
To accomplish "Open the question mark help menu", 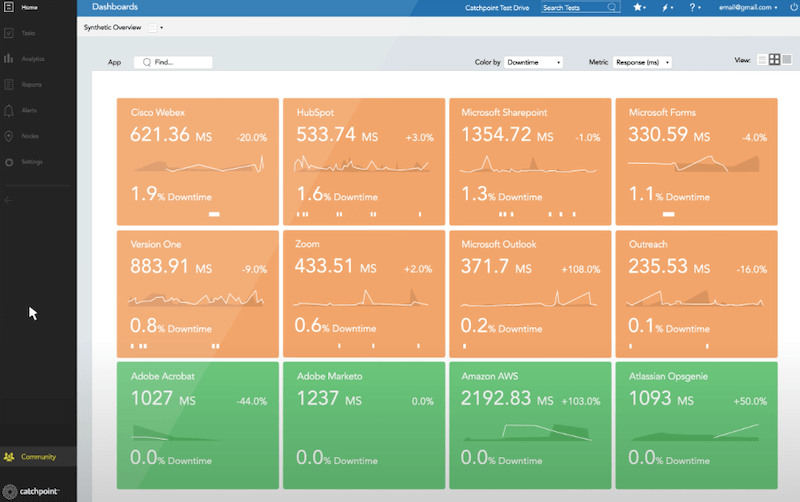I will pyautogui.click(x=694, y=7).
